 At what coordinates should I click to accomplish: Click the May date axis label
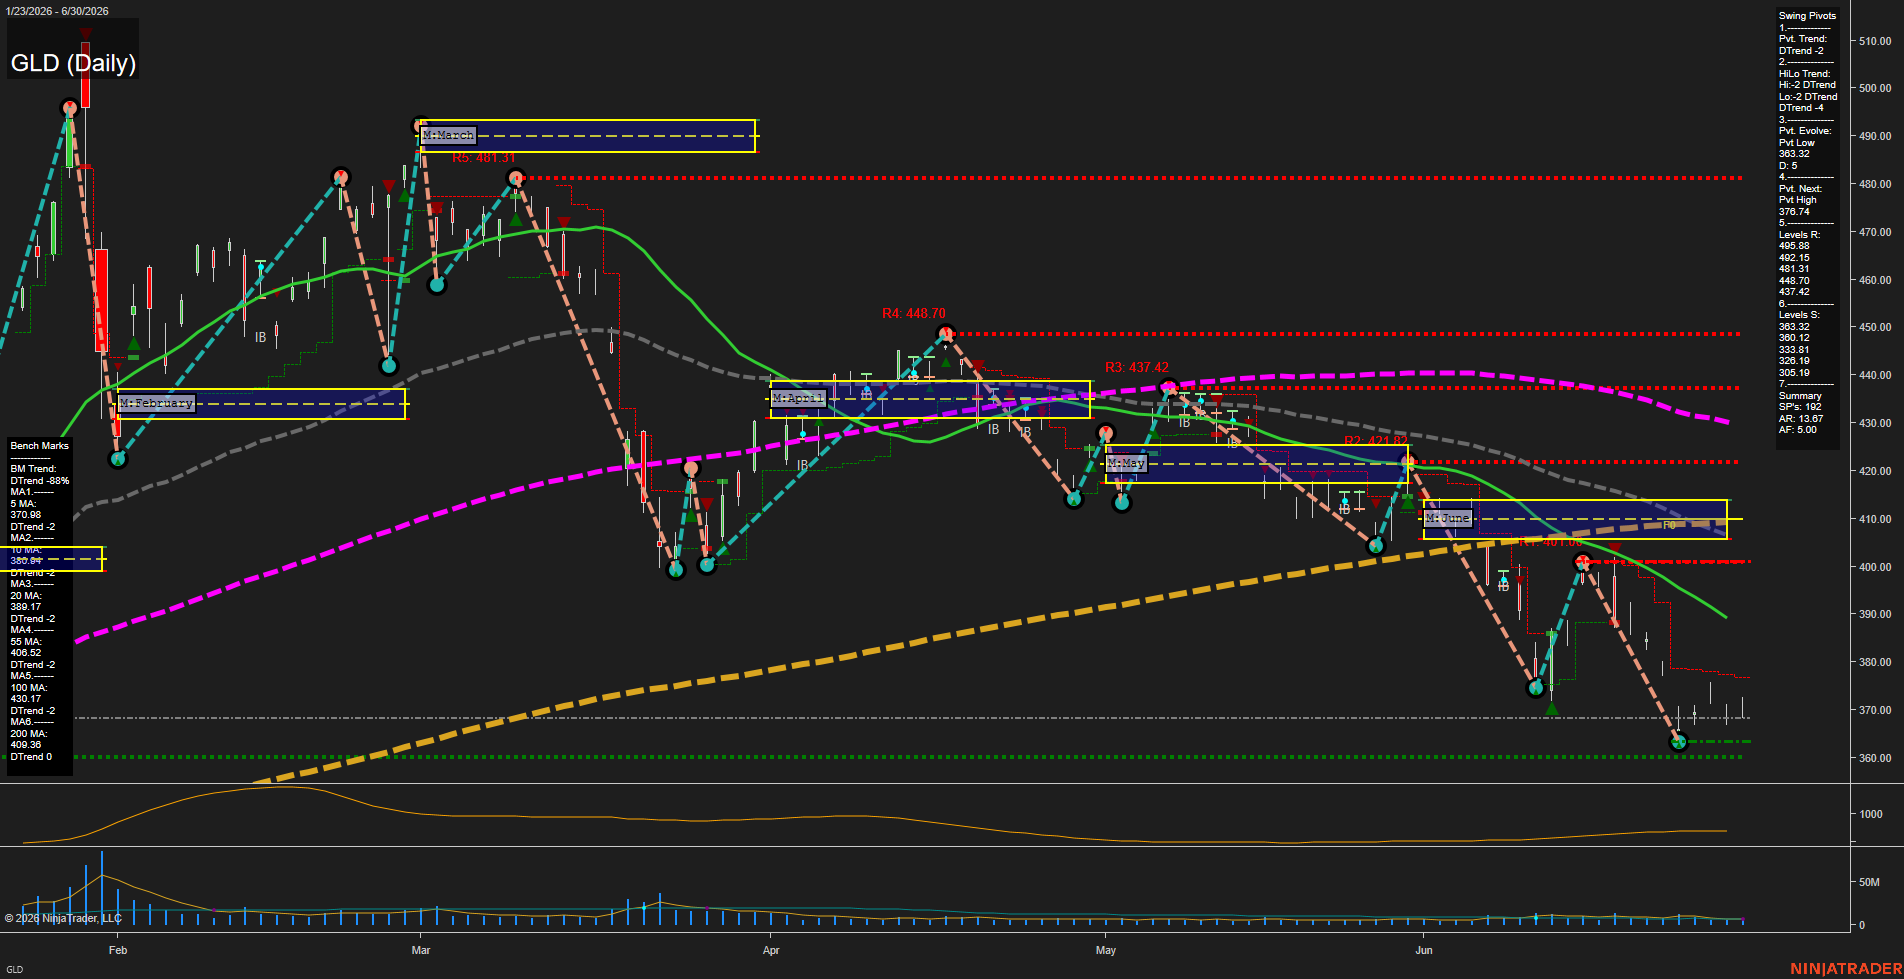pos(1106,950)
